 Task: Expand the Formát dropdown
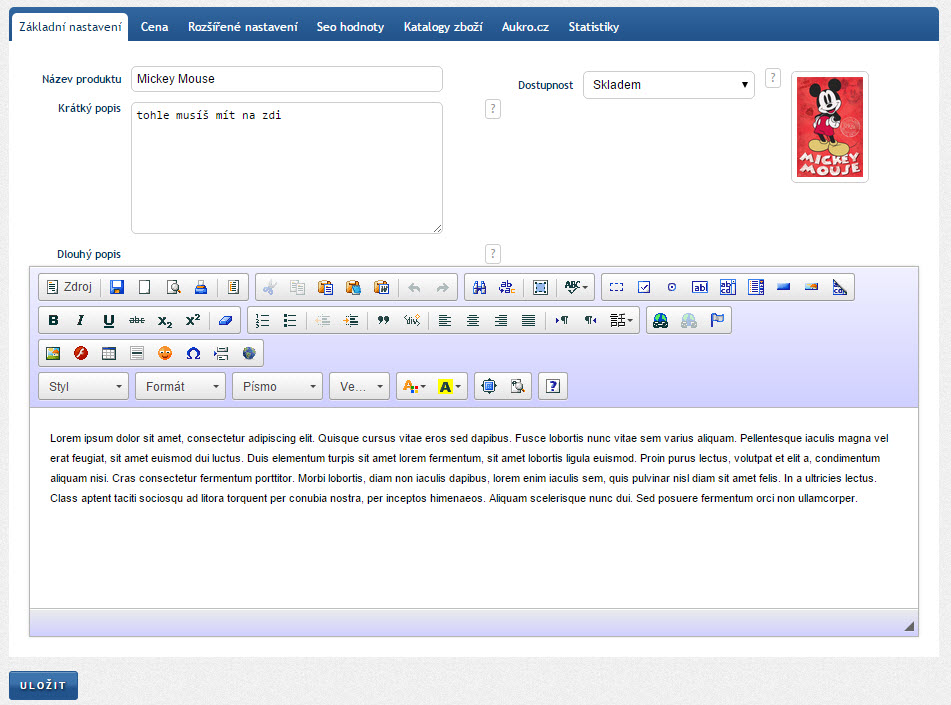point(181,387)
